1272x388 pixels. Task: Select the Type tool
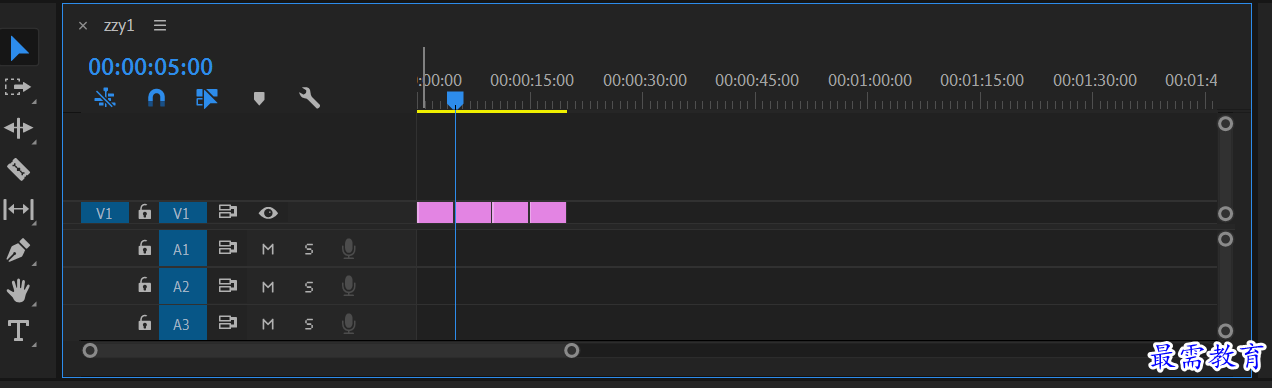(19, 331)
